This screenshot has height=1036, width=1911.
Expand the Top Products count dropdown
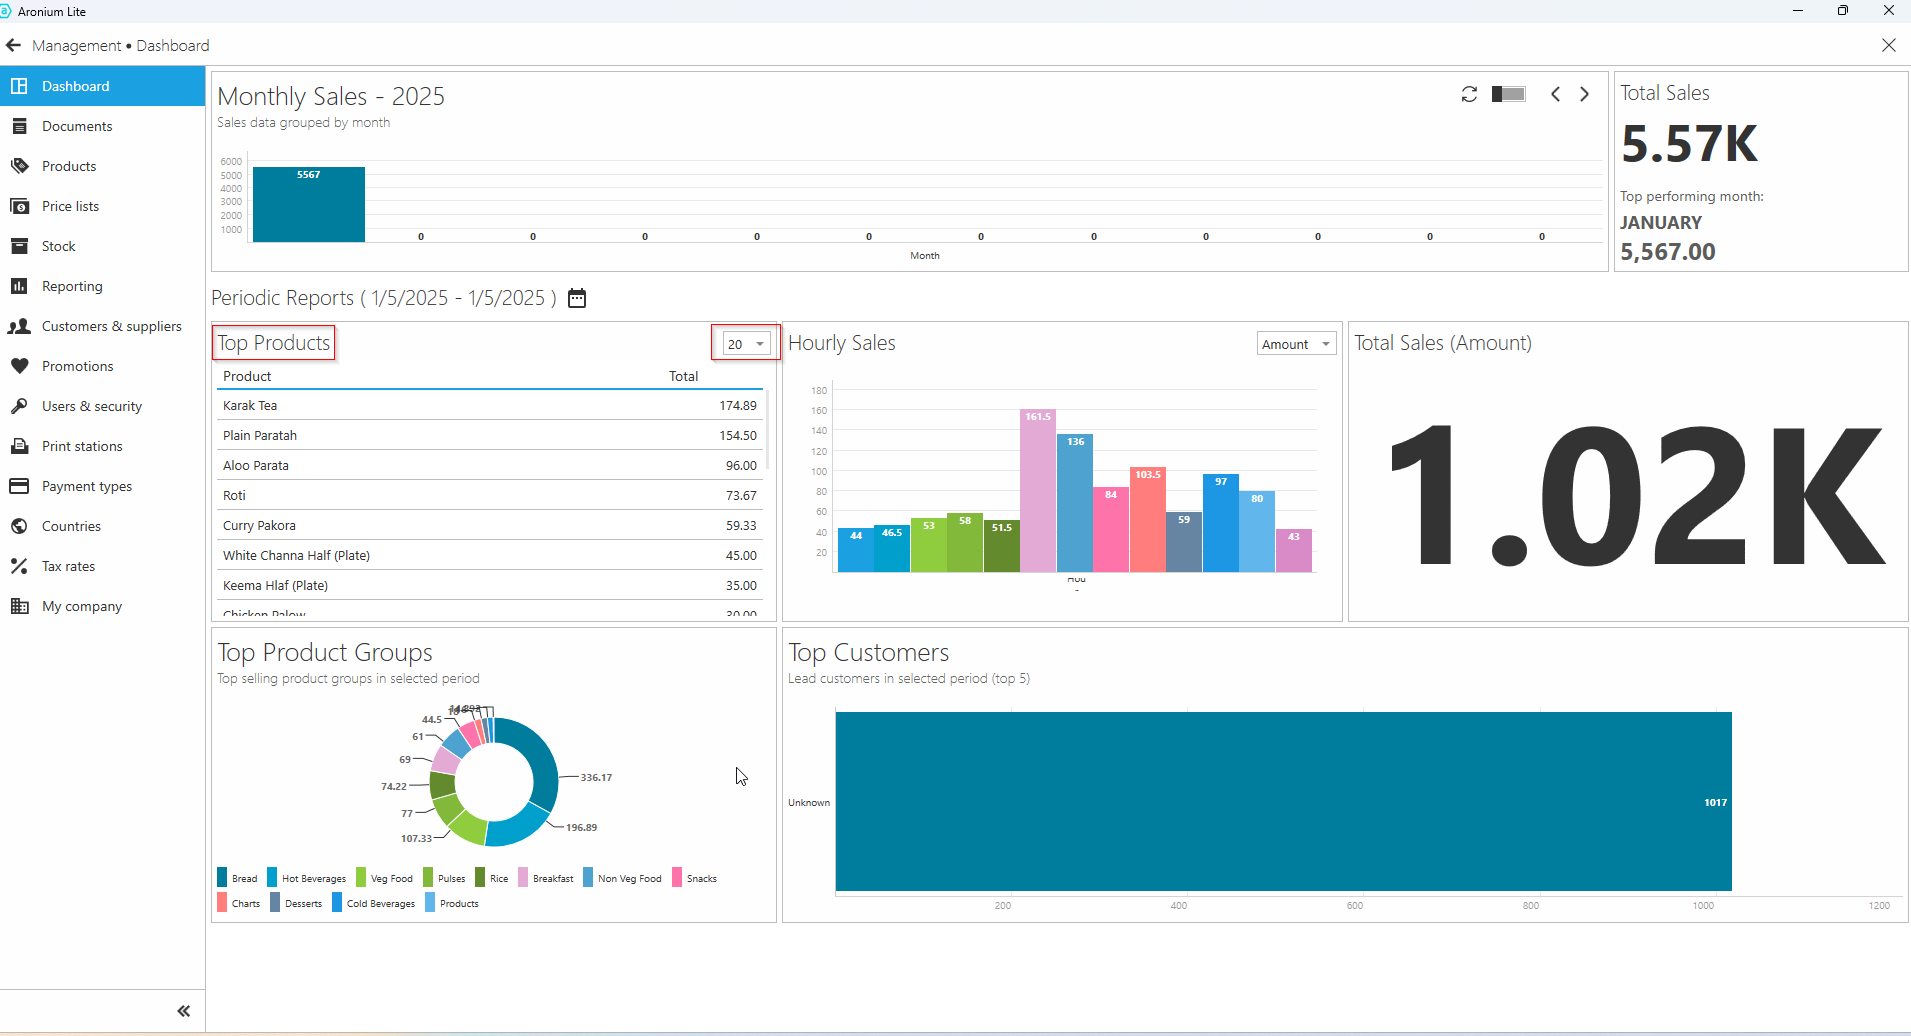[x=747, y=344]
